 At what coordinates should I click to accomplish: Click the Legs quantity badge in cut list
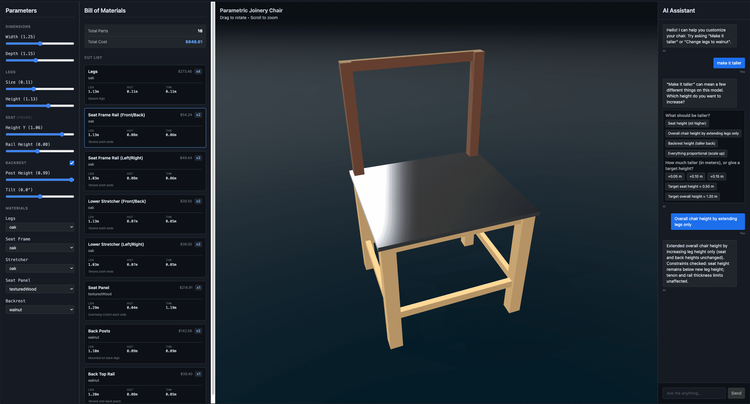(x=198, y=72)
